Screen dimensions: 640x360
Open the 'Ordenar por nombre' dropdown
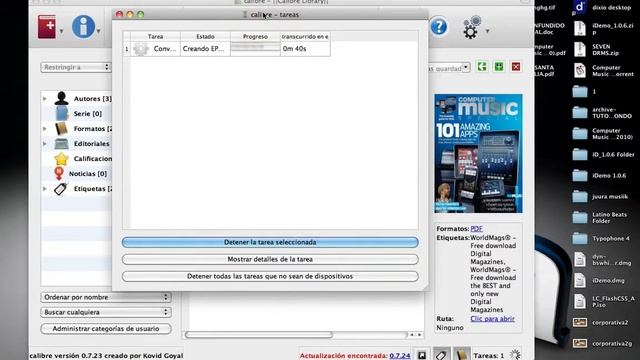click(106, 297)
